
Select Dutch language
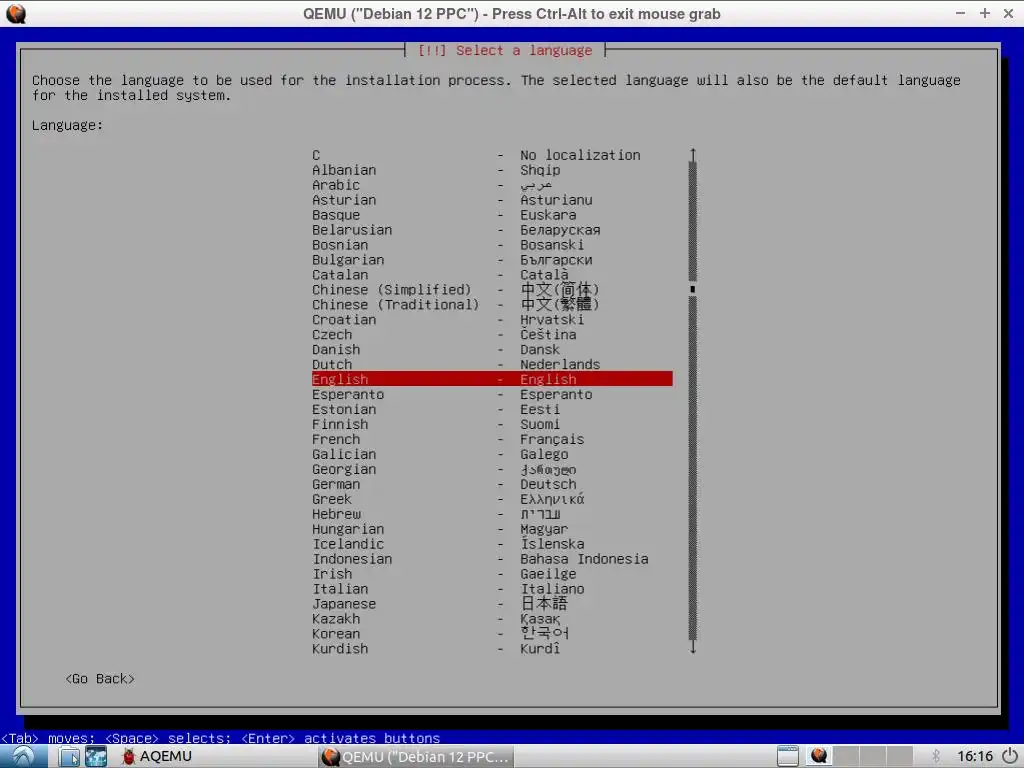point(492,364)
